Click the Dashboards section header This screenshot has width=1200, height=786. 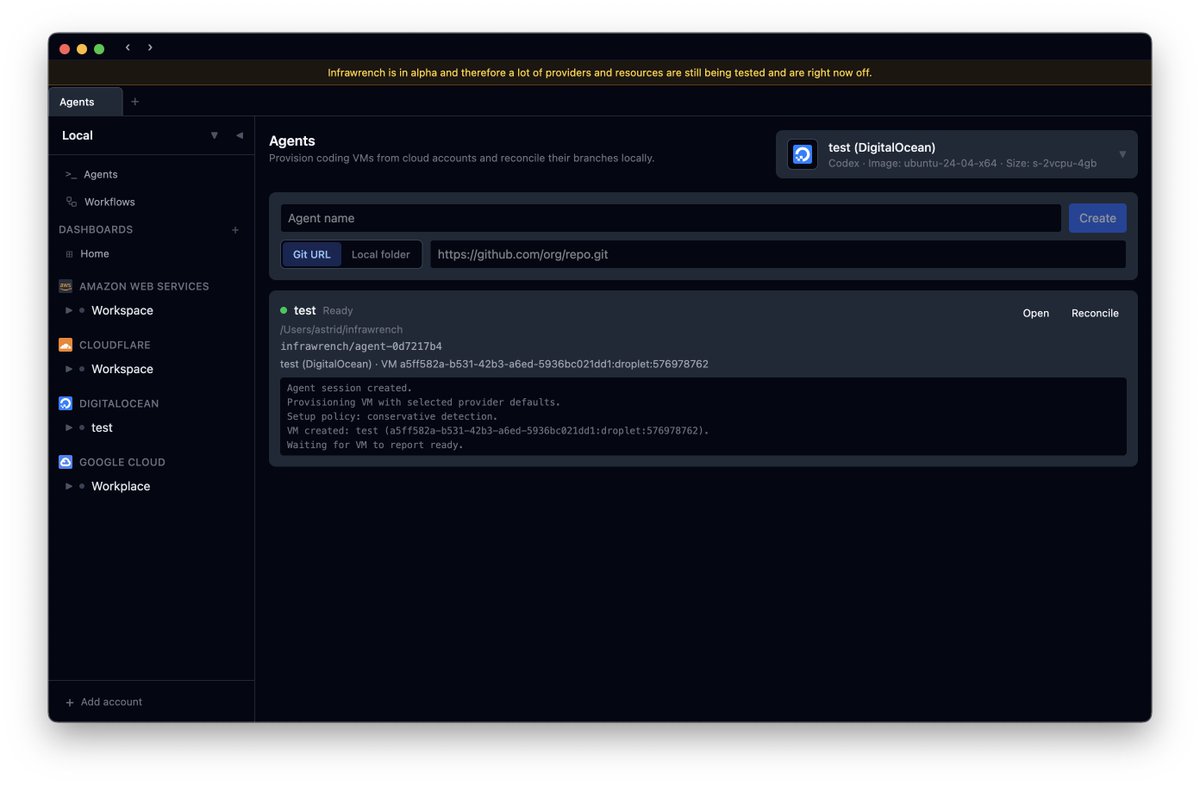pos(96,230)
